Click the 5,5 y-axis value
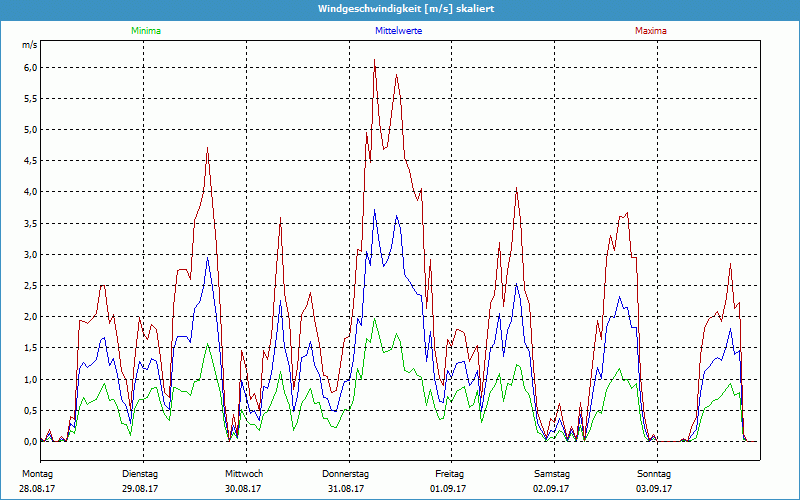Viewport: 800px width, 500px height. 29,98
